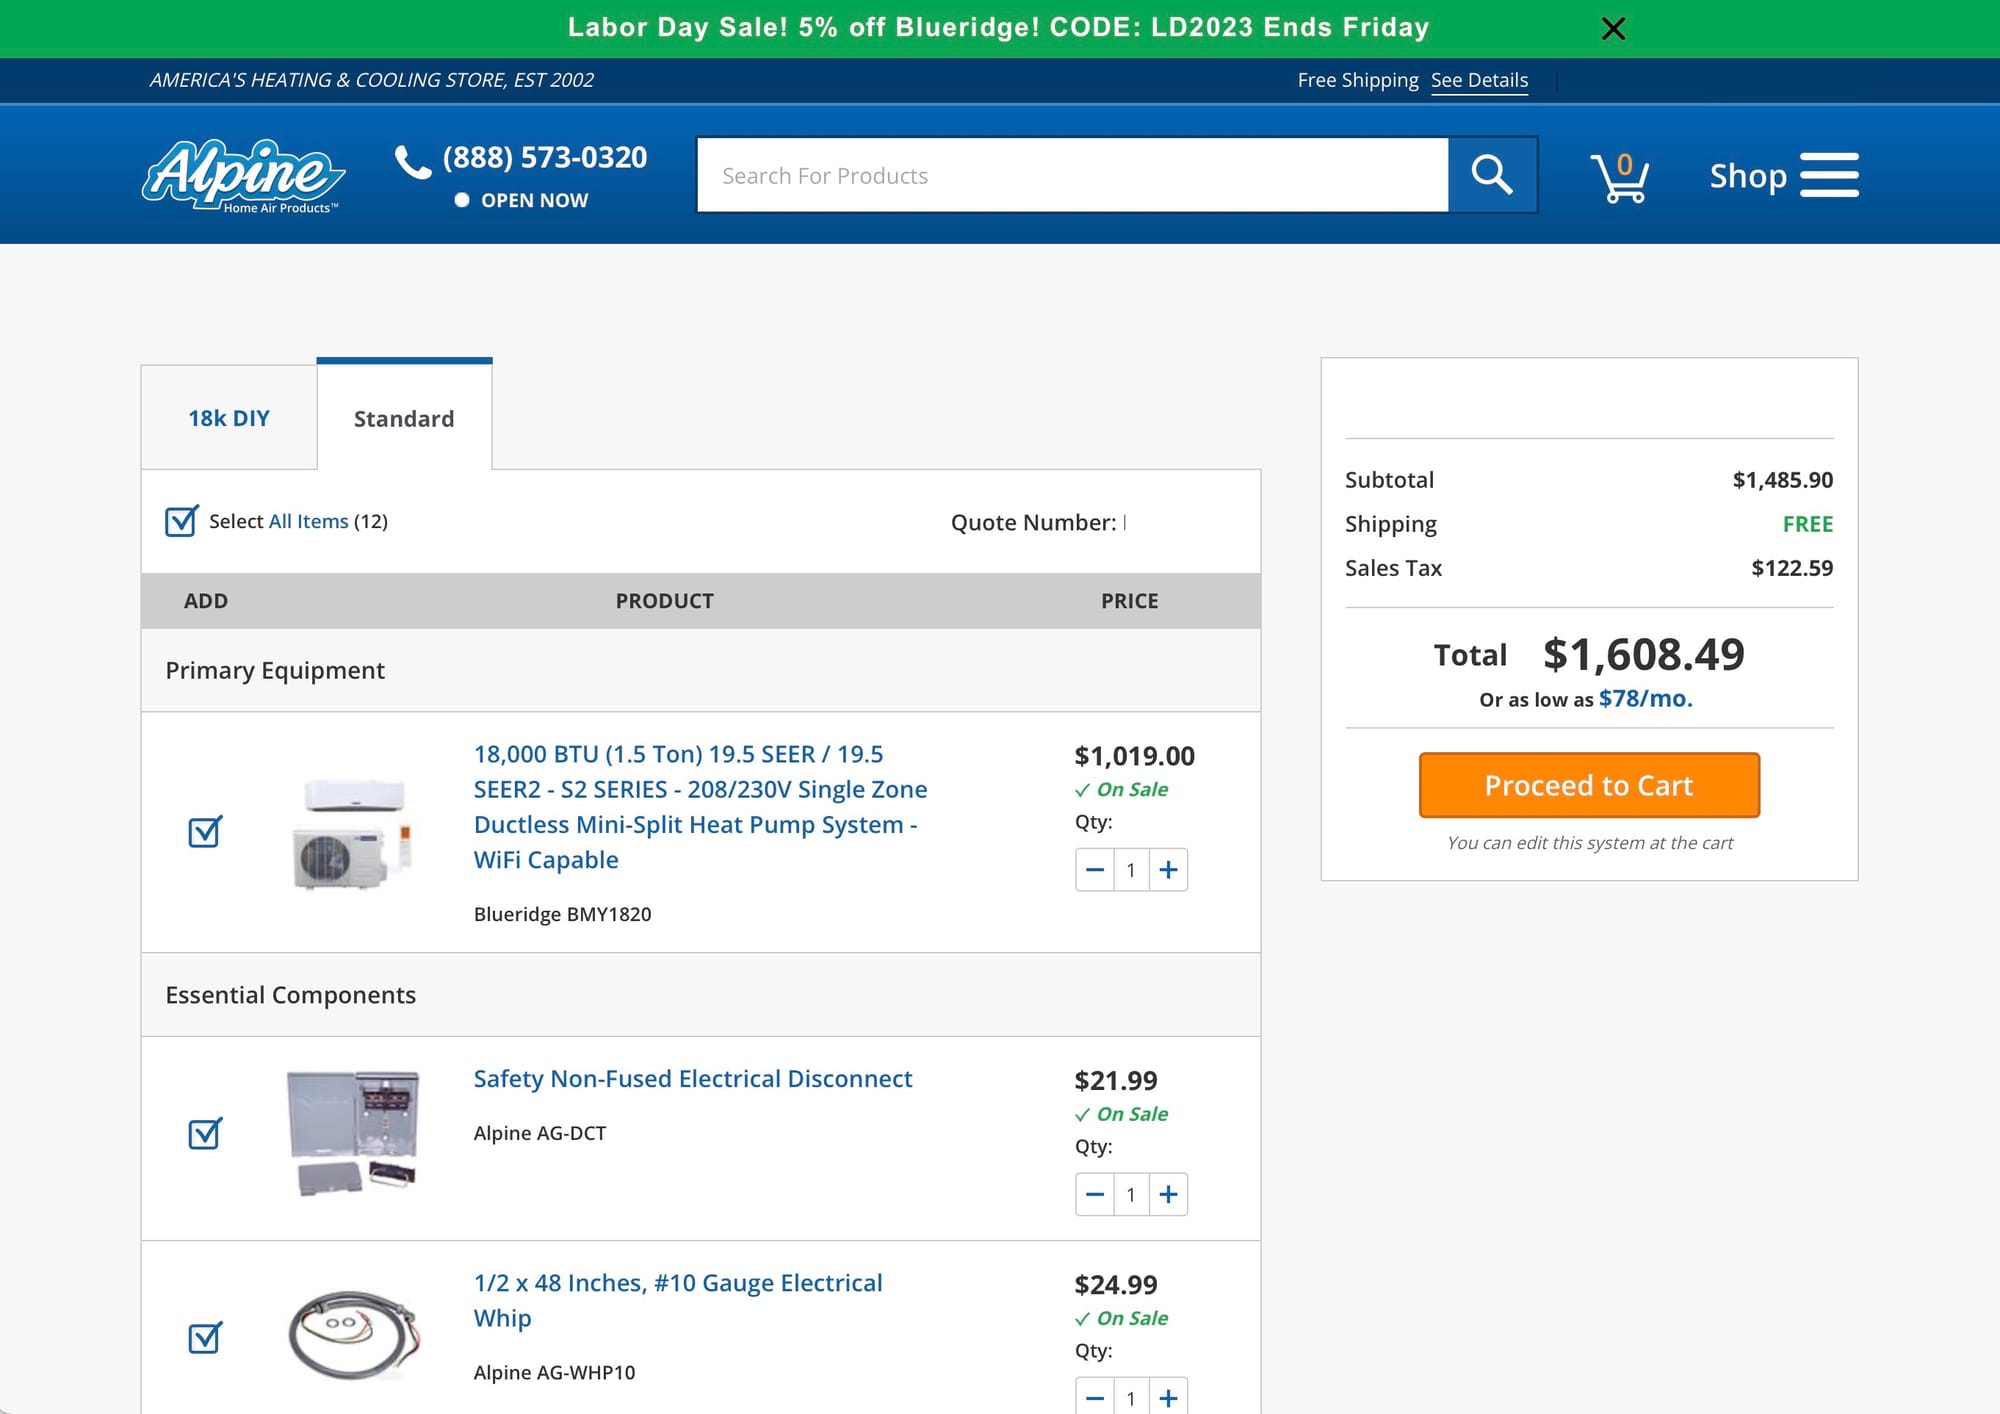The width and height of the screenshot is (2000, 1414).
Task: Select the Standard tab
Action: pos(404,418)
